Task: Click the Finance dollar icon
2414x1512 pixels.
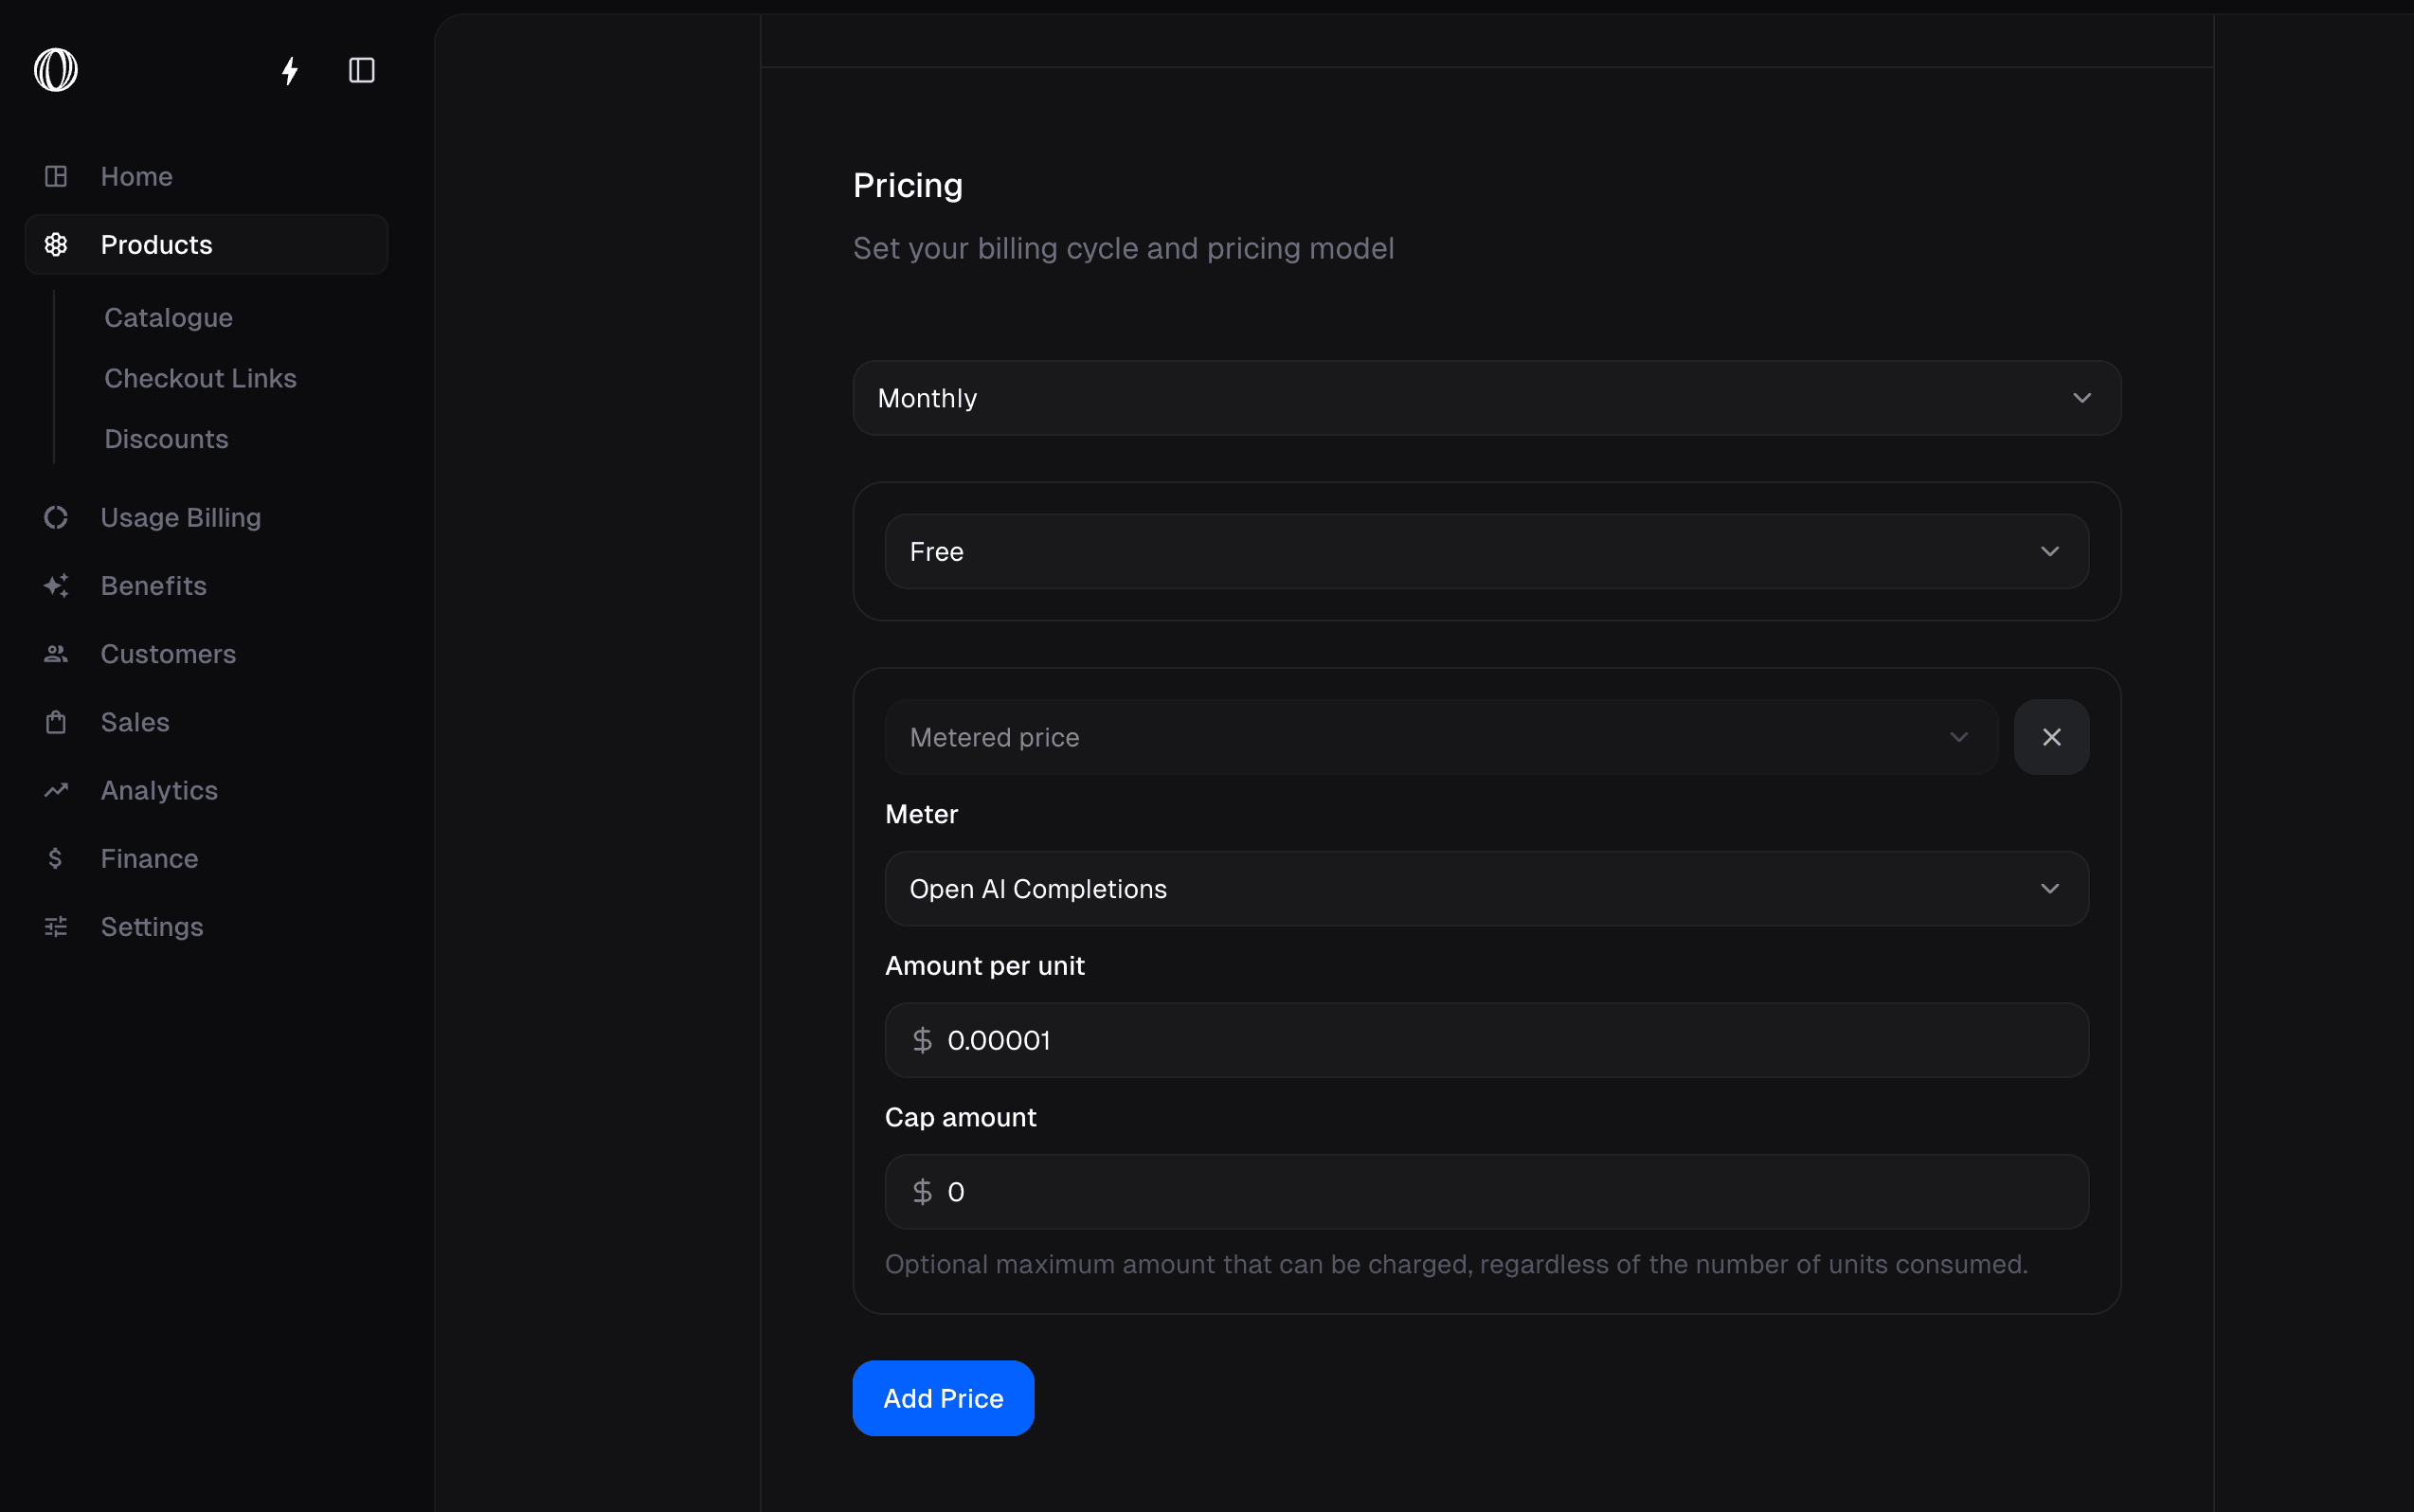Action: coord(56,858)
